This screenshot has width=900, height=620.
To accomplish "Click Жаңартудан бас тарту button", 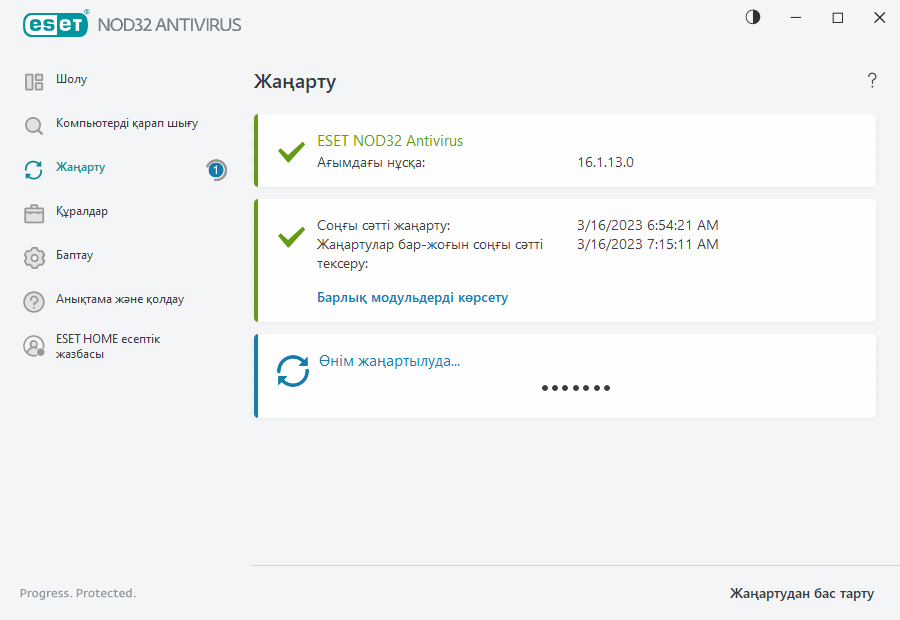I will click(x=801, y=593).
